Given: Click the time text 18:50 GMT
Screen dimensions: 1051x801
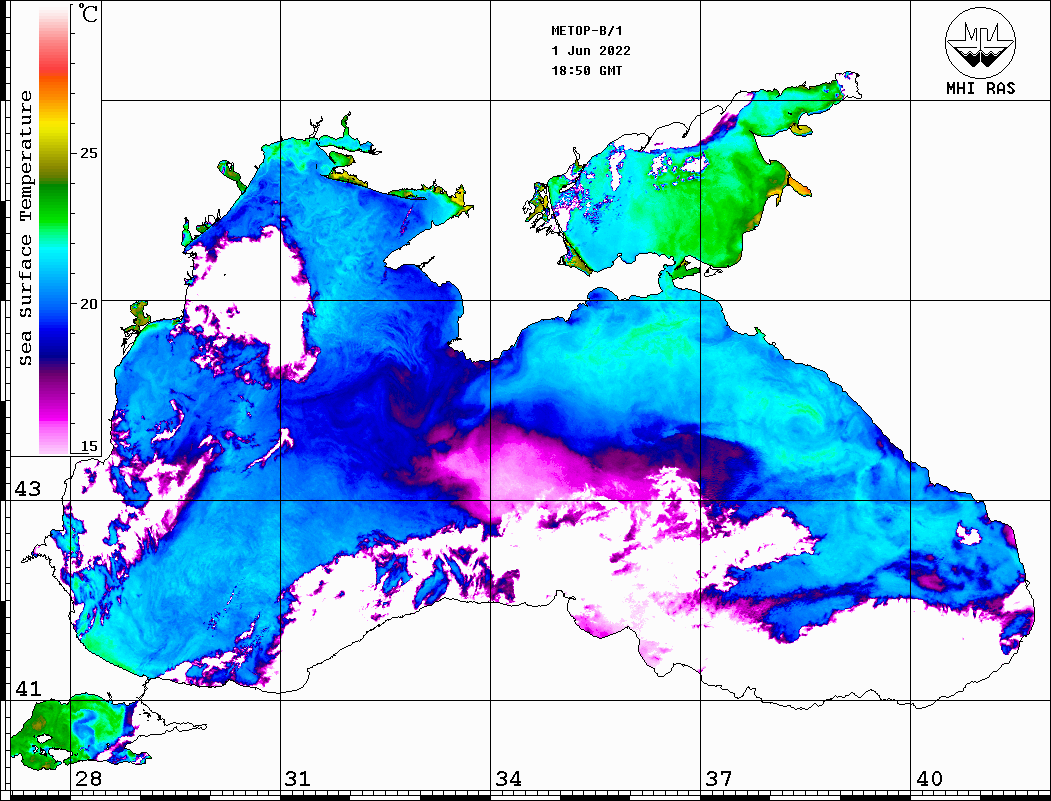Looking at the screenshot, I should (586, 70).
